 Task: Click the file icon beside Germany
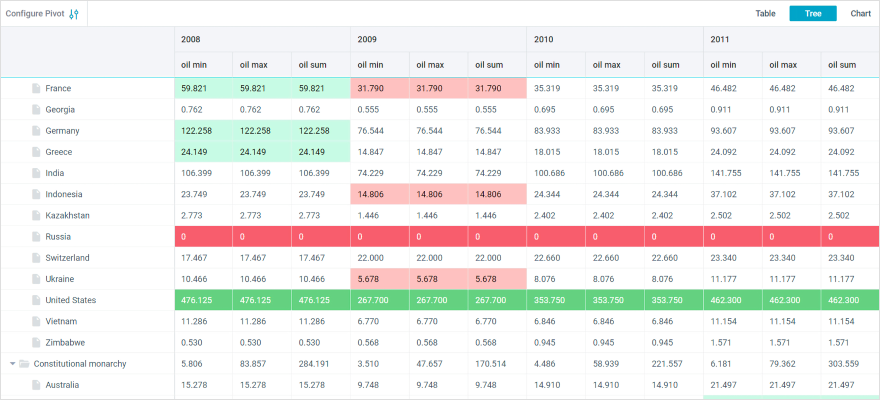[36, 131]
